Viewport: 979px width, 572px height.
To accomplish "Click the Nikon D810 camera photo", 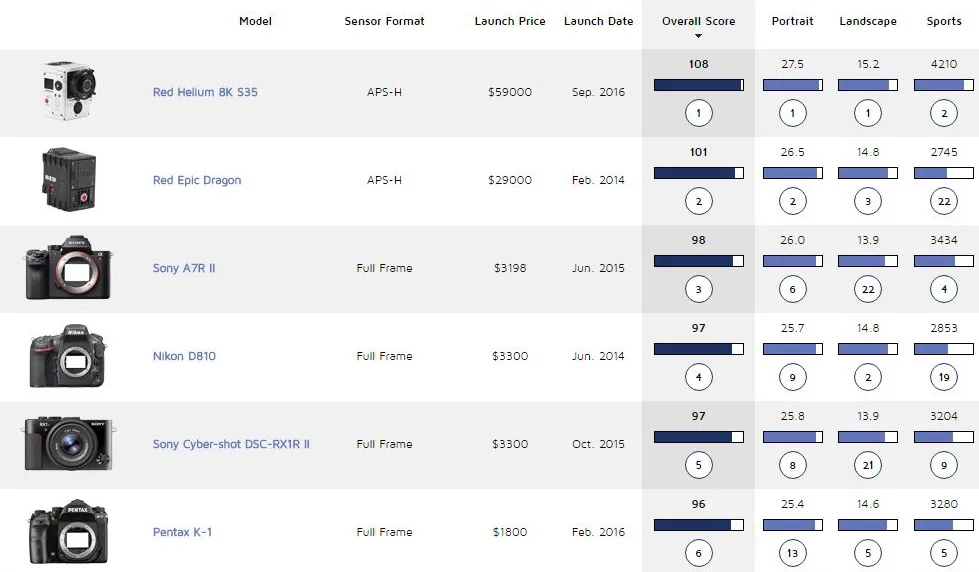I will point(69,356).
